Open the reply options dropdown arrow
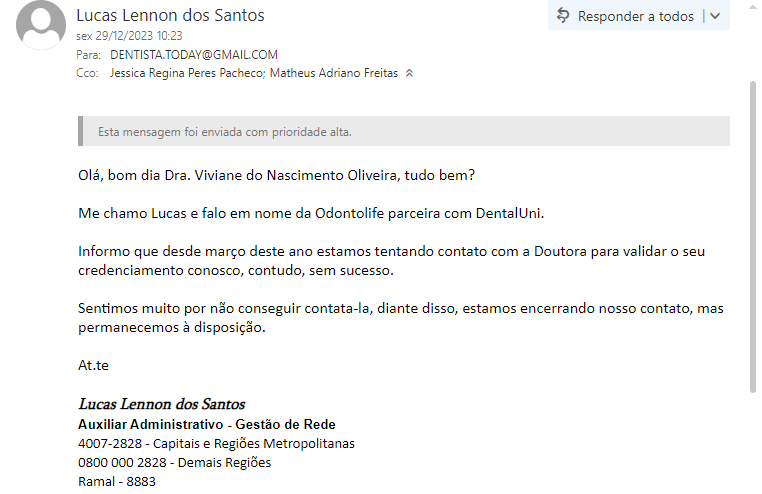 coord(716,15)
